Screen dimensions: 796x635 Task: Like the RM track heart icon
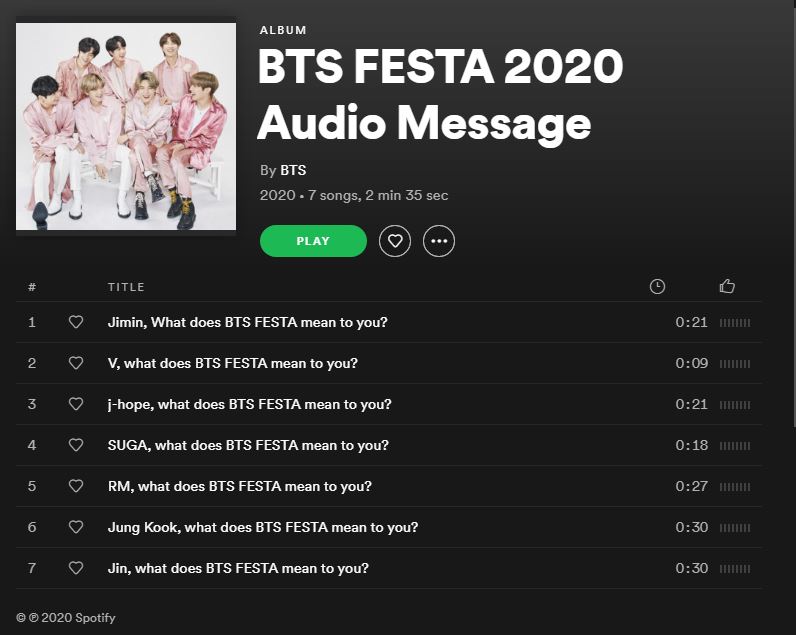76,486
